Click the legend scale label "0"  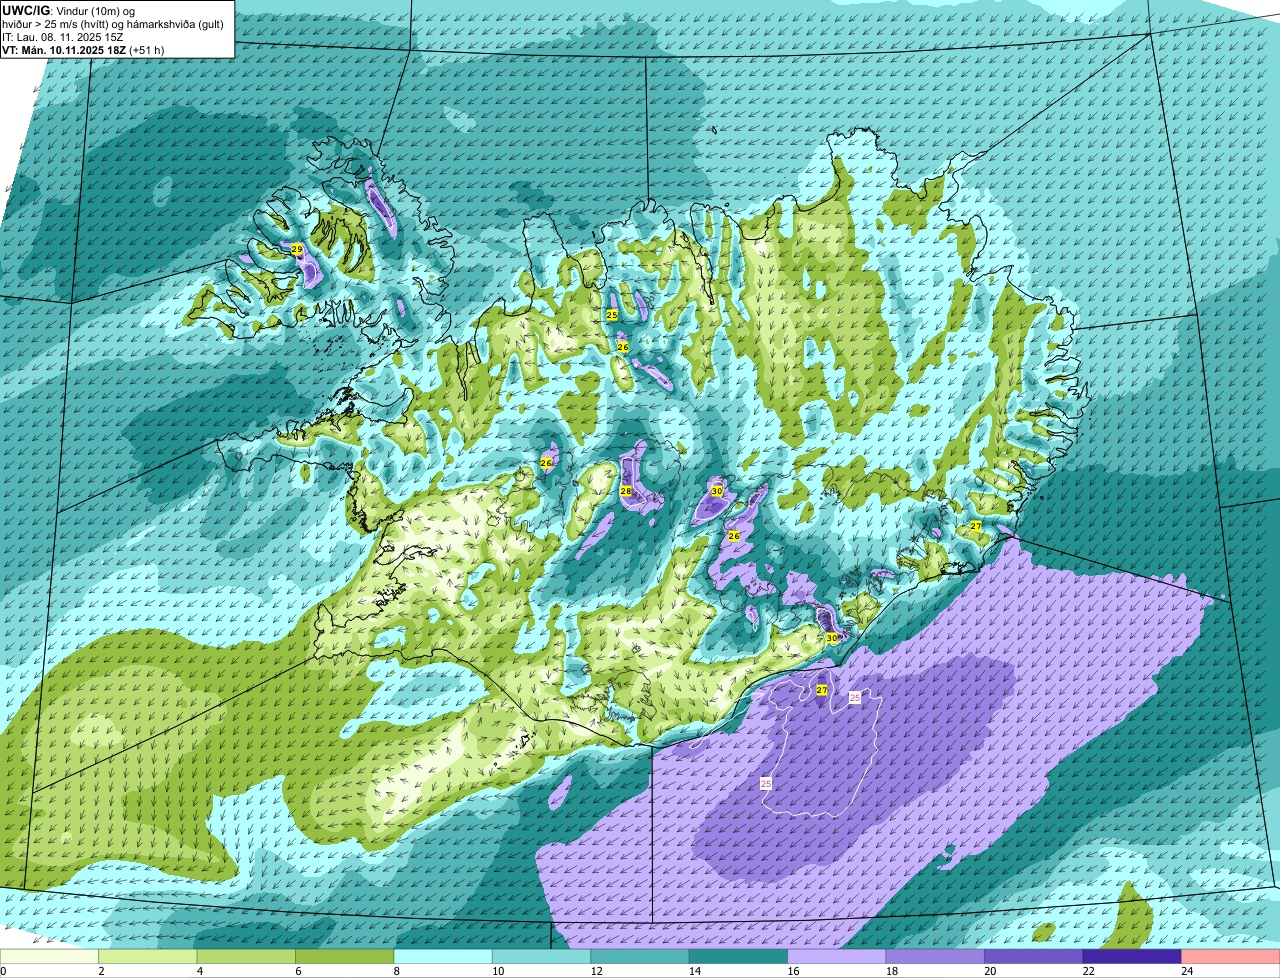point(4,971)
